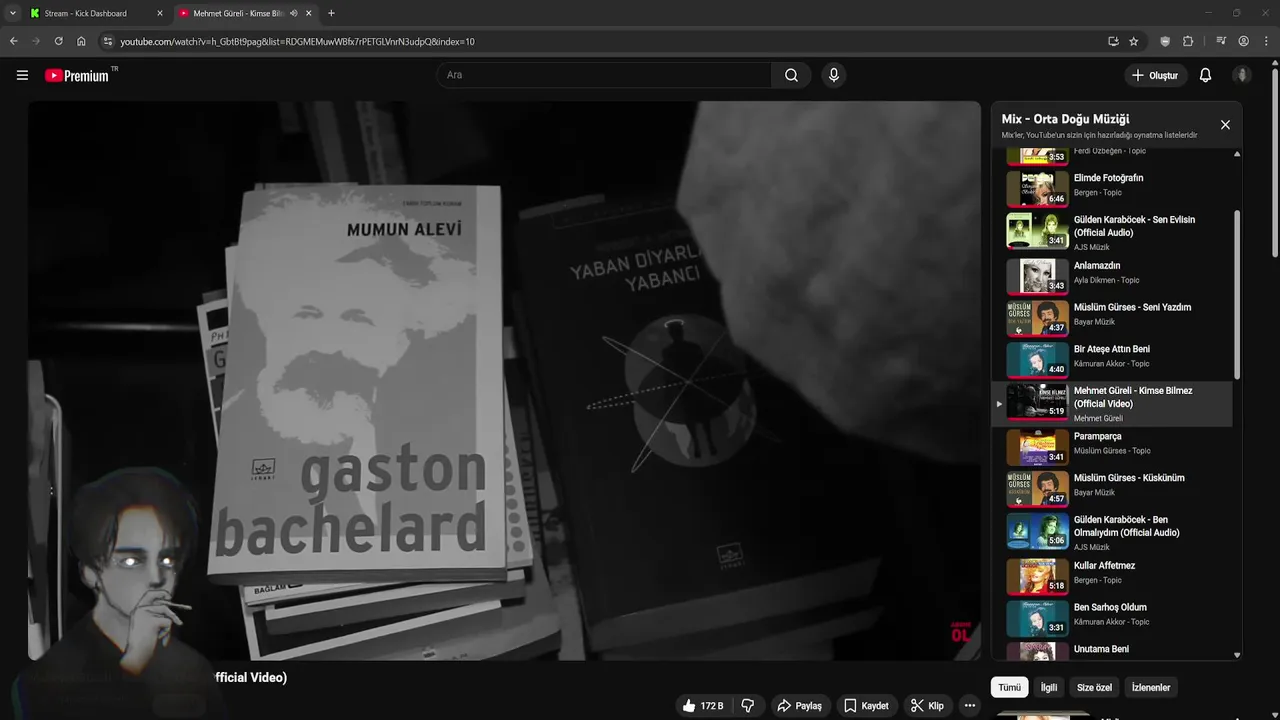Open the extensions puzzle menu
The image size is (1280, 720).
coord(1188,41)
